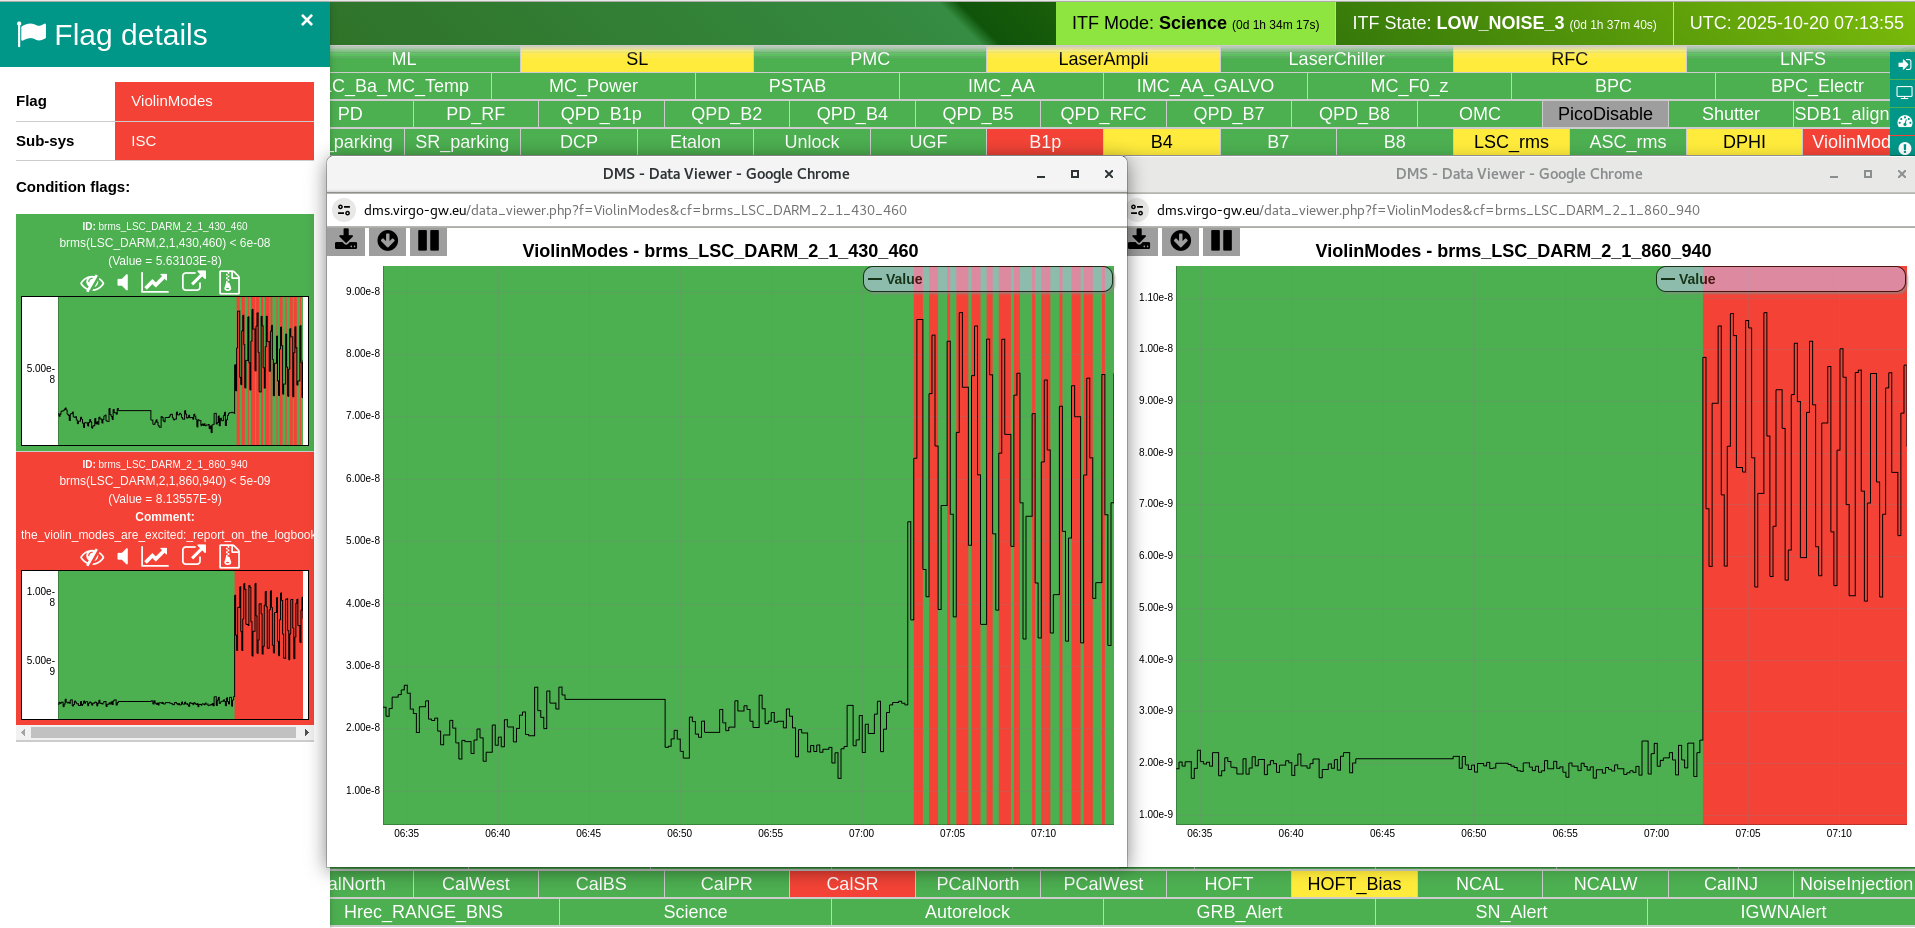Toggle the Value legend in 430_460 chart
This screenshot has height=928, width=1915.
coord(895,279)
